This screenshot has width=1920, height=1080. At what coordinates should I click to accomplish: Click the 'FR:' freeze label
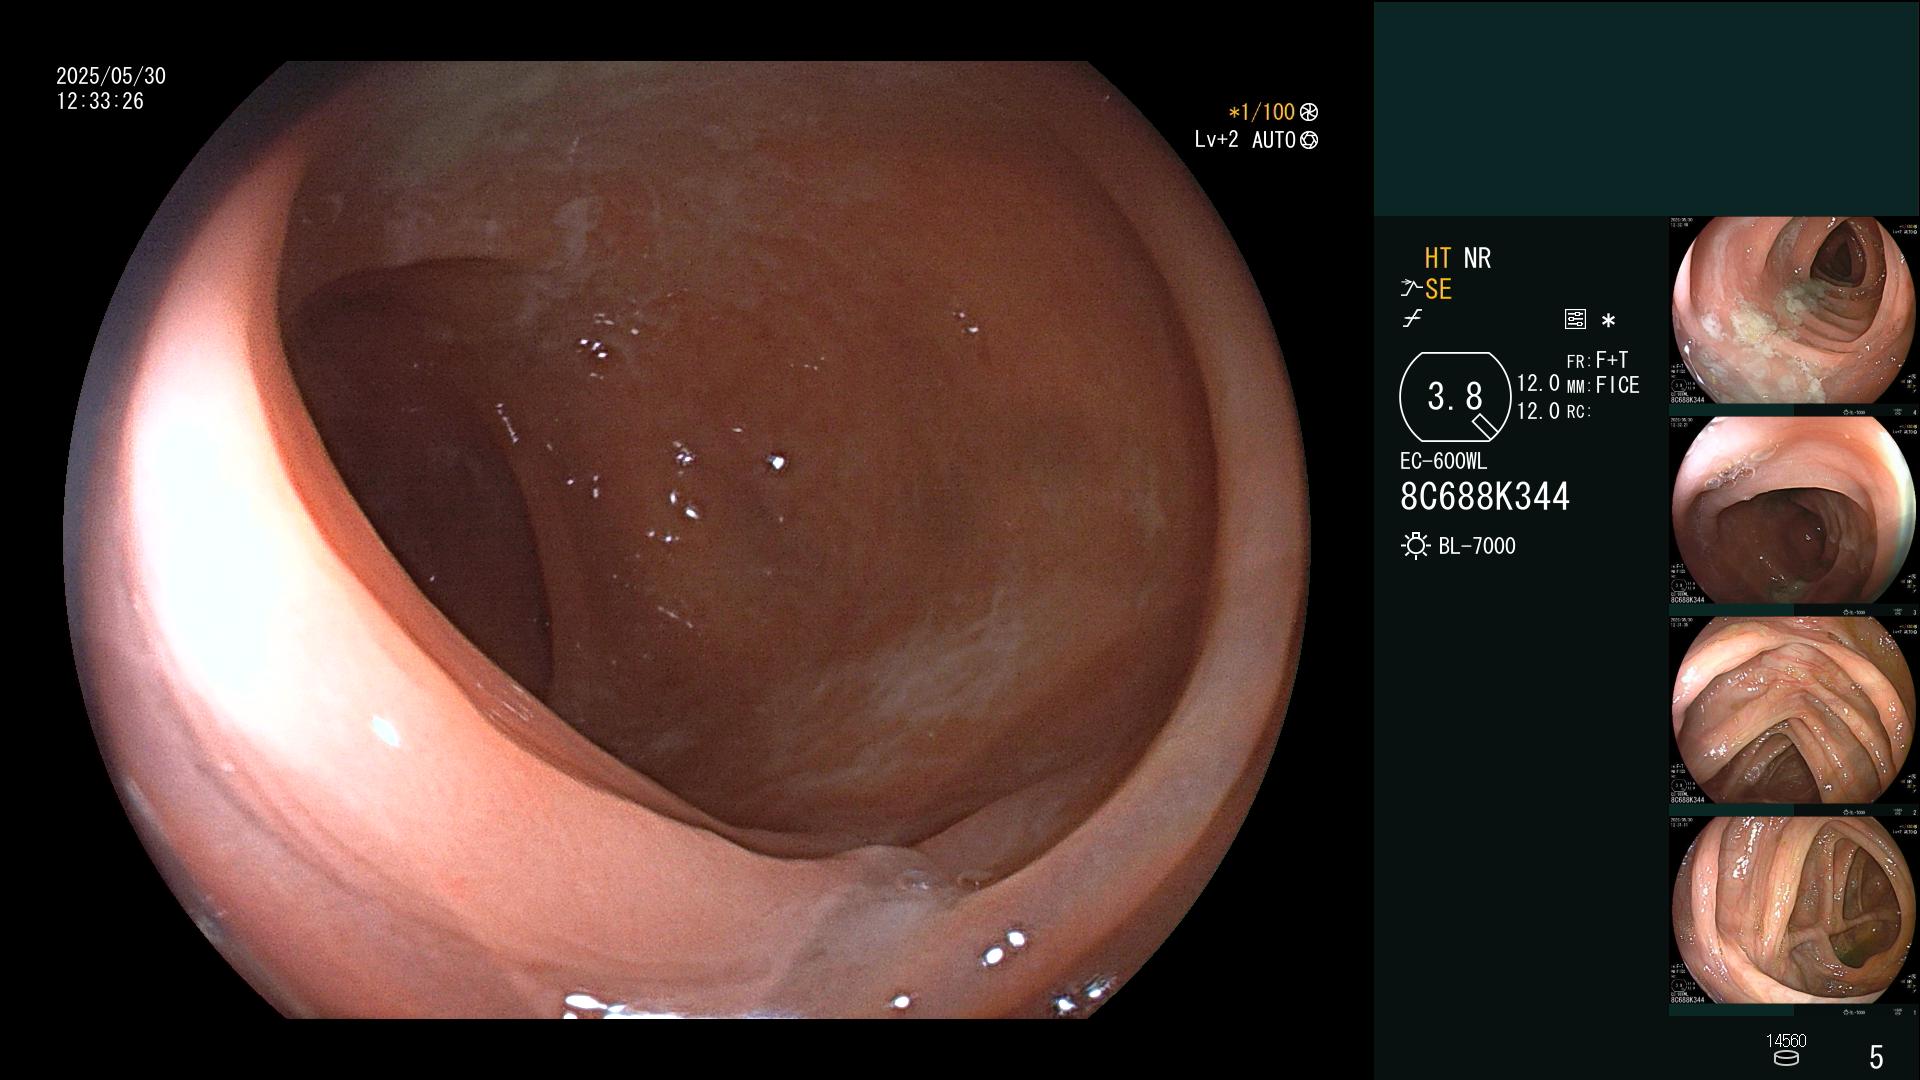tap(1578, 362)
